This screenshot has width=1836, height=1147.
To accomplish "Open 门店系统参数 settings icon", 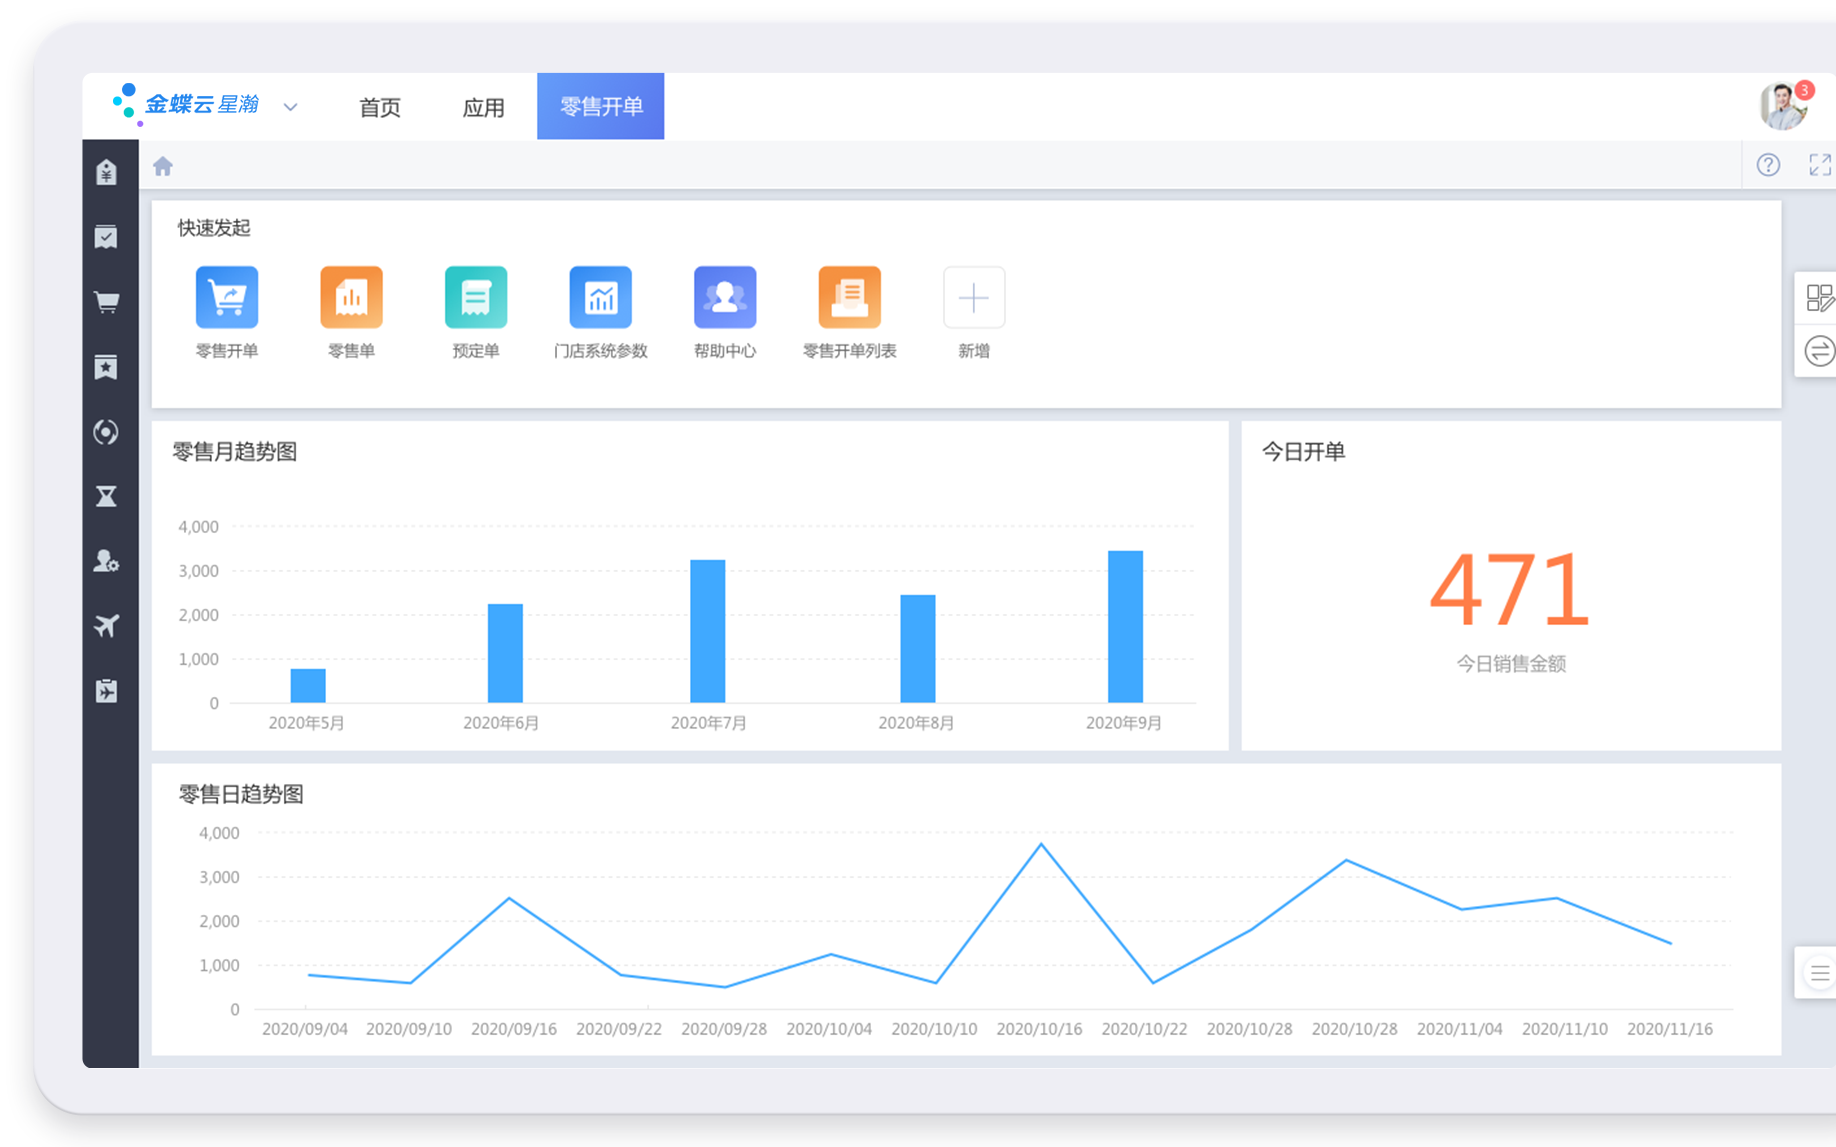I will pyautogui.click(x=600, y=298).
